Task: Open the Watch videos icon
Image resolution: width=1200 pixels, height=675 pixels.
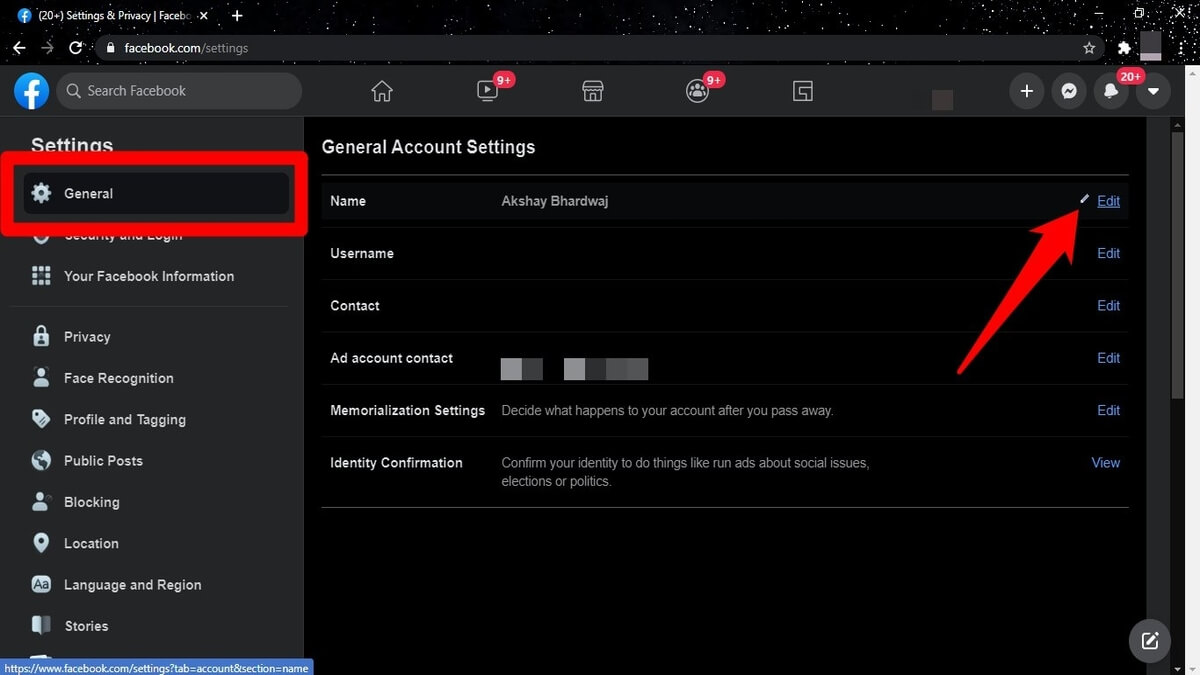Action: click(x=487, y=91)
